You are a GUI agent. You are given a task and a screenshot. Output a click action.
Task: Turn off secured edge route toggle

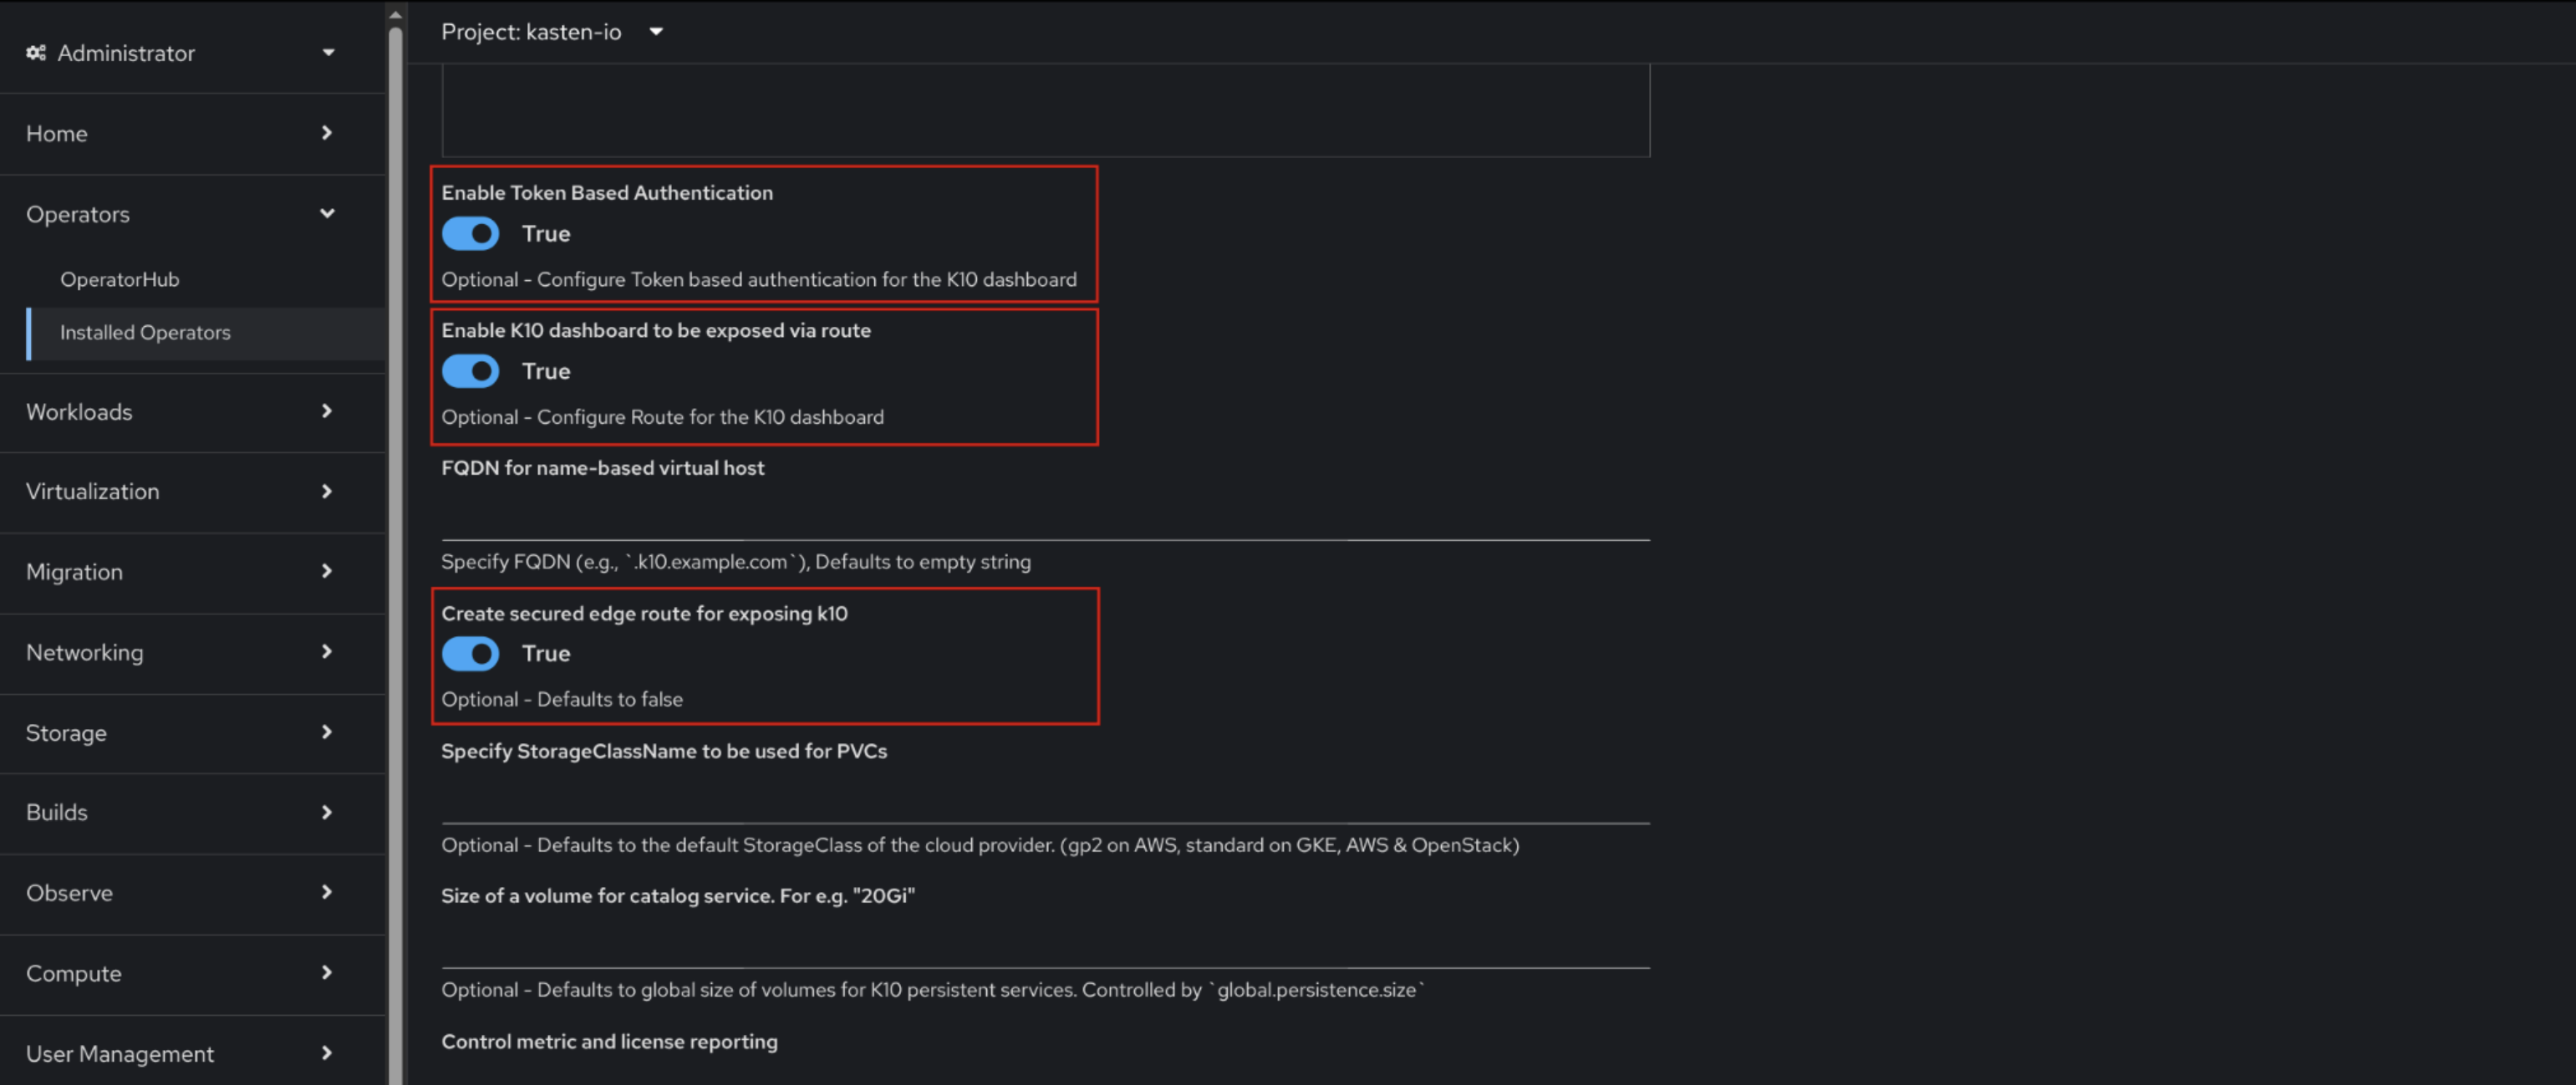(470, 654)
